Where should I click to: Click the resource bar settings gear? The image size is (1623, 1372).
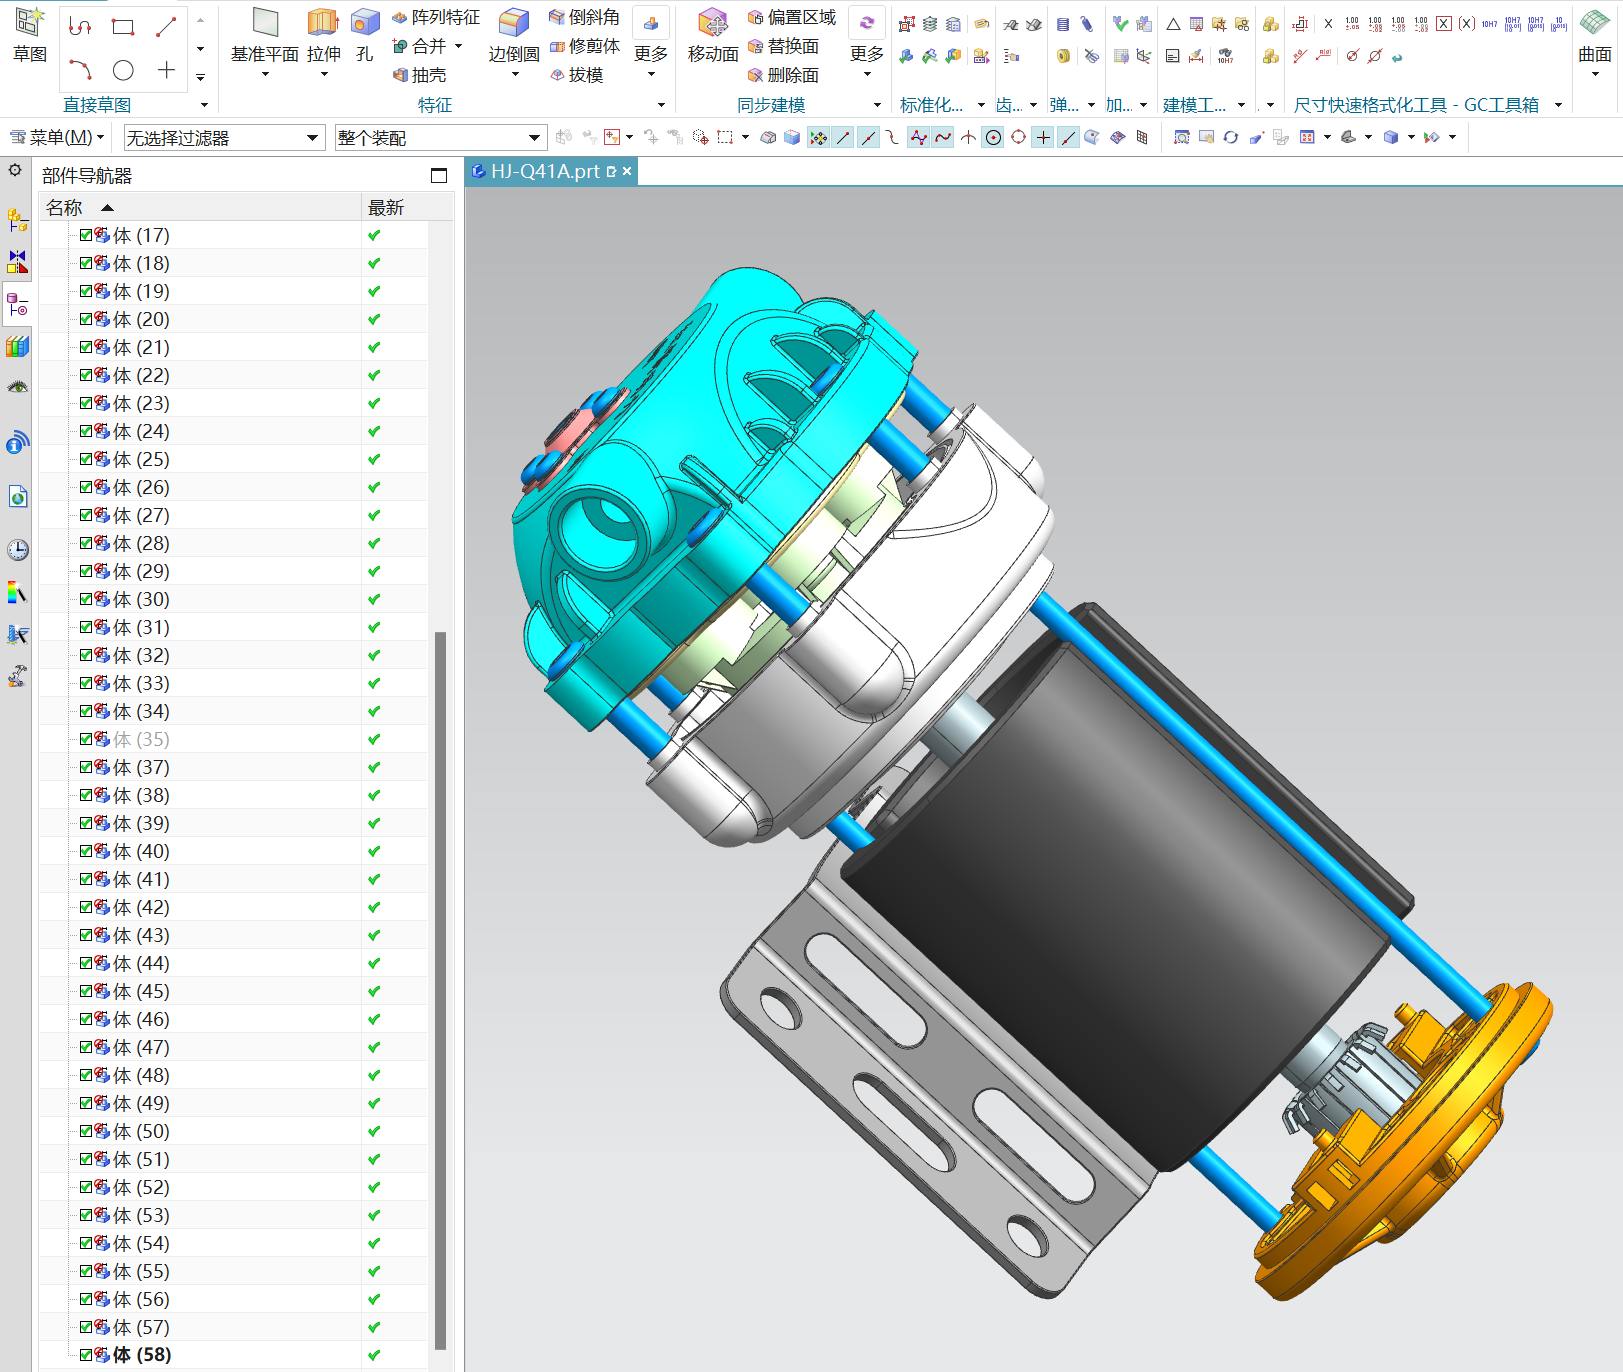click(x=15, y=170)
